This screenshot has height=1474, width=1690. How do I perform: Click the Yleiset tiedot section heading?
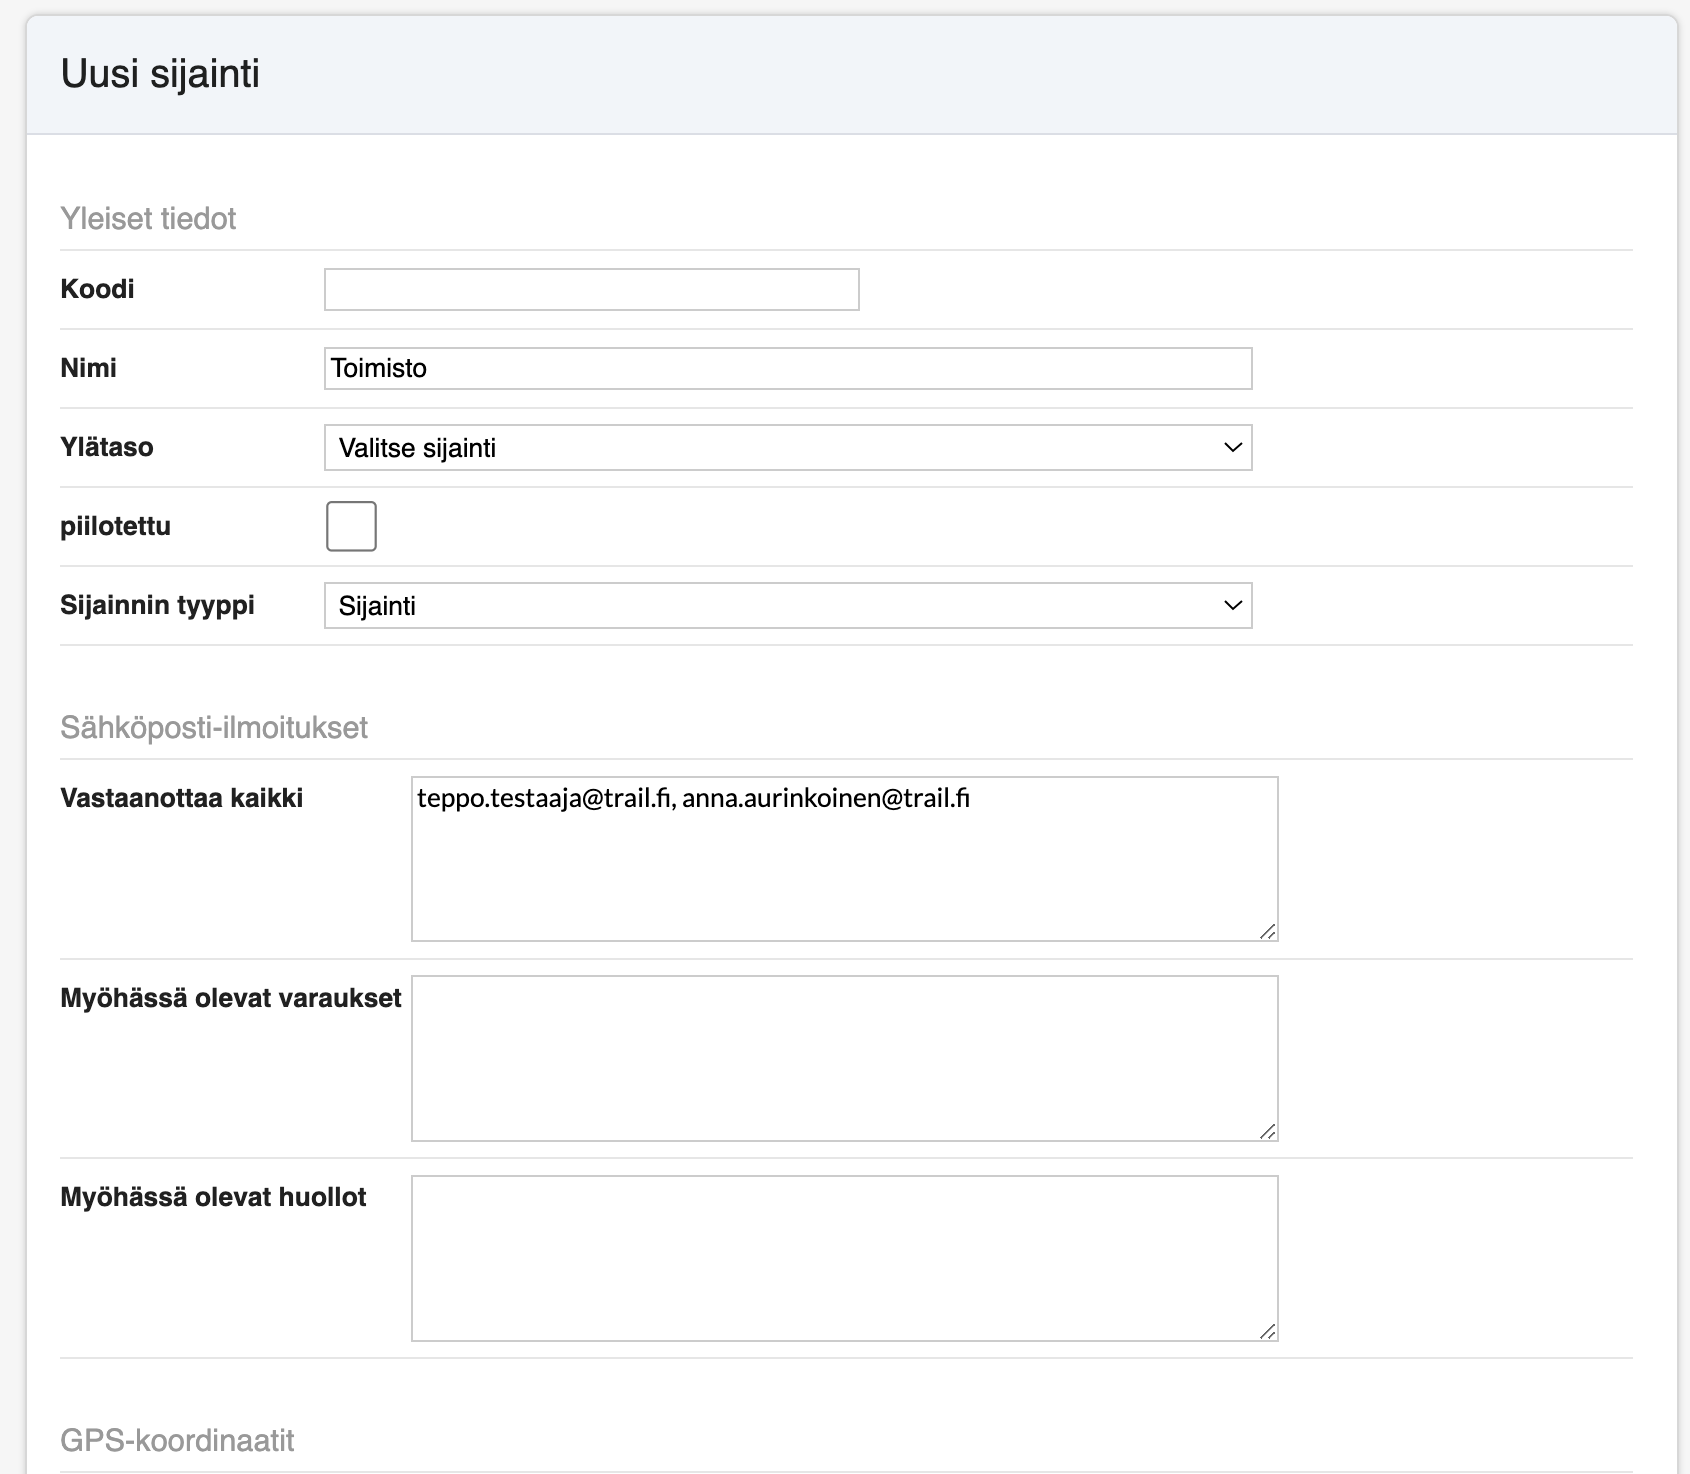pyautogui.click(x=148, y=219)
